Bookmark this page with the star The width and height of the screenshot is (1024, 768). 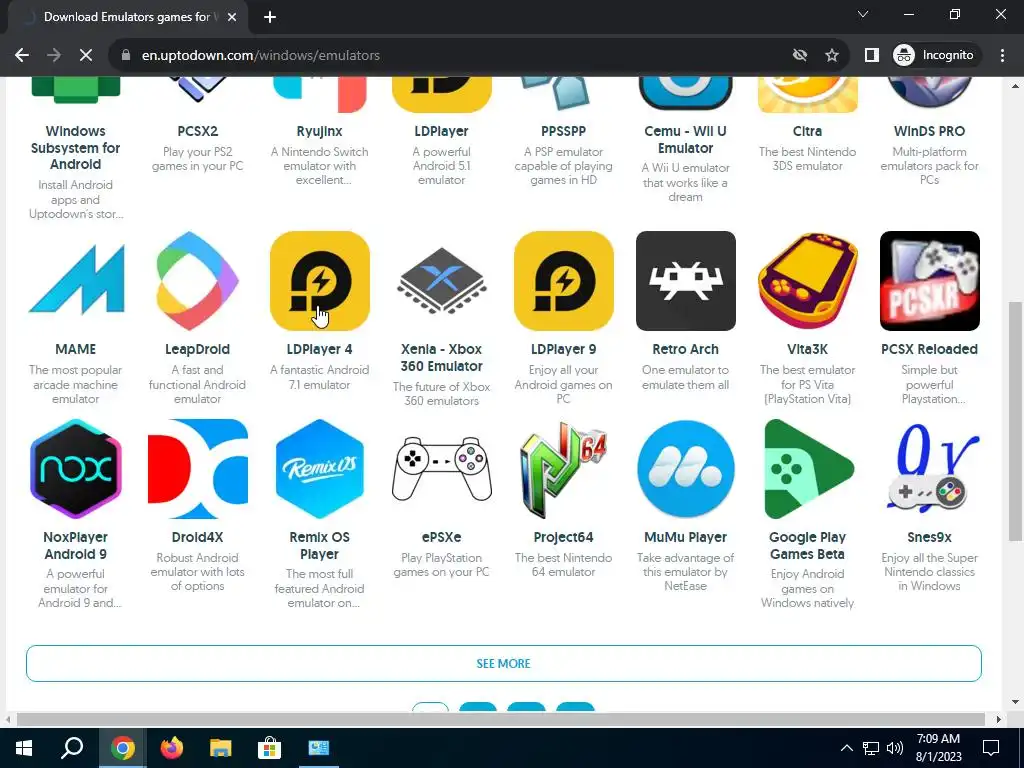(831, 56)
